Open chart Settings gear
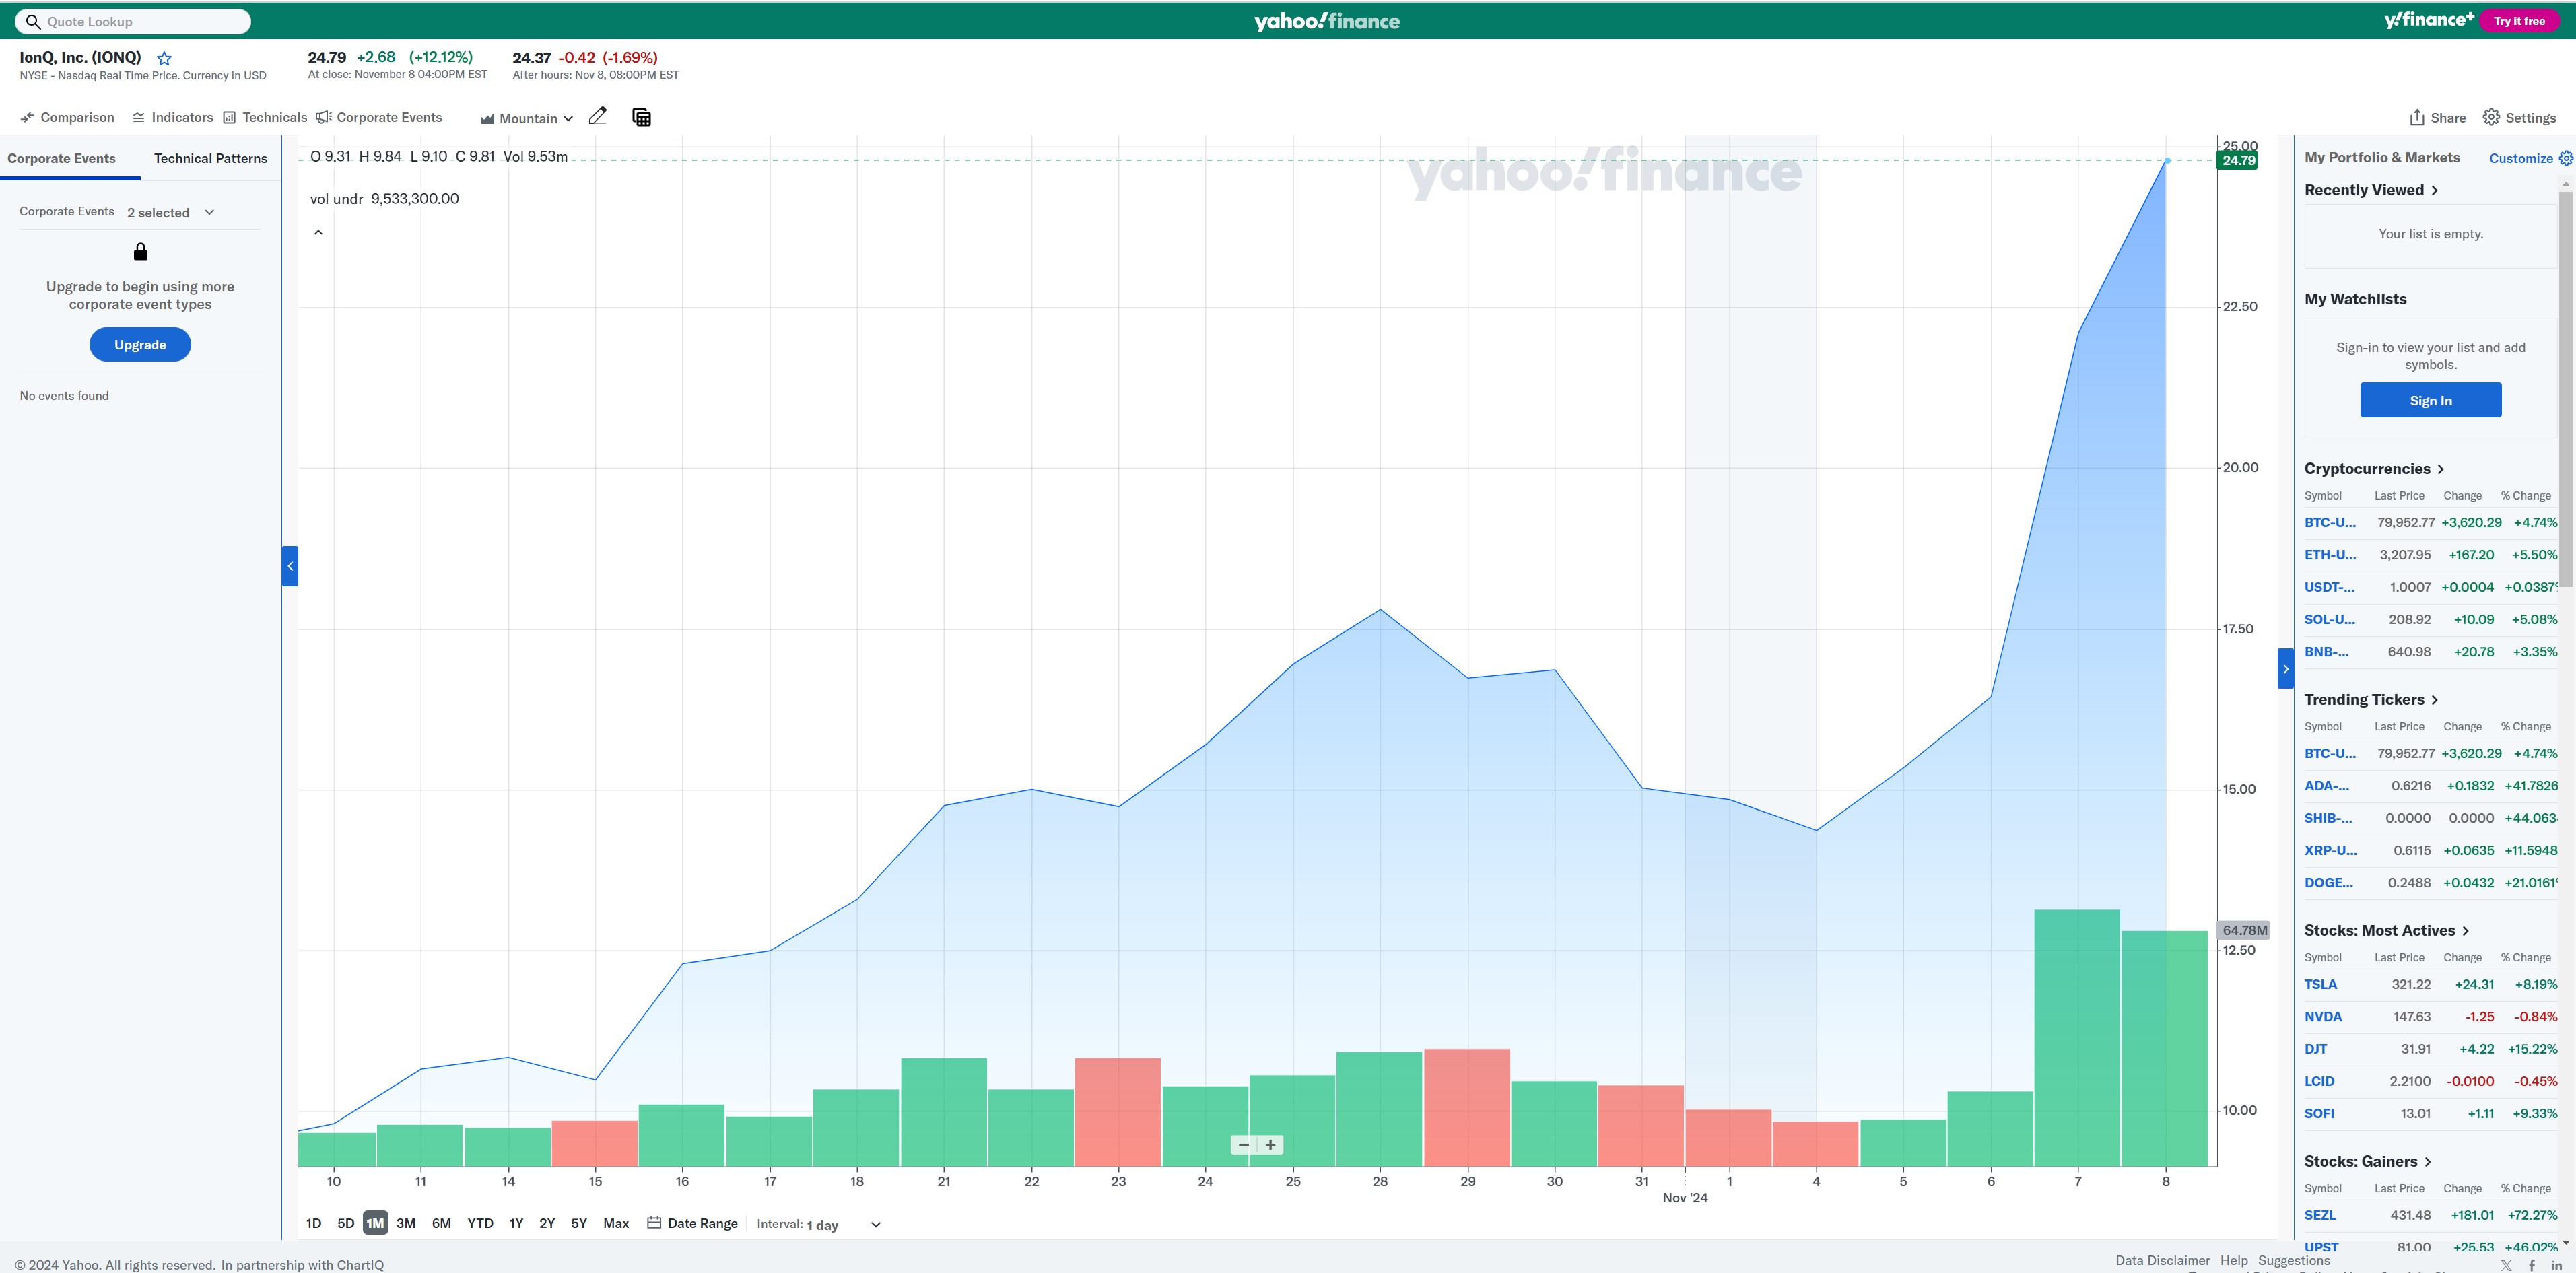Viewport: 2576px width, 1273px height. [2491, 117]
